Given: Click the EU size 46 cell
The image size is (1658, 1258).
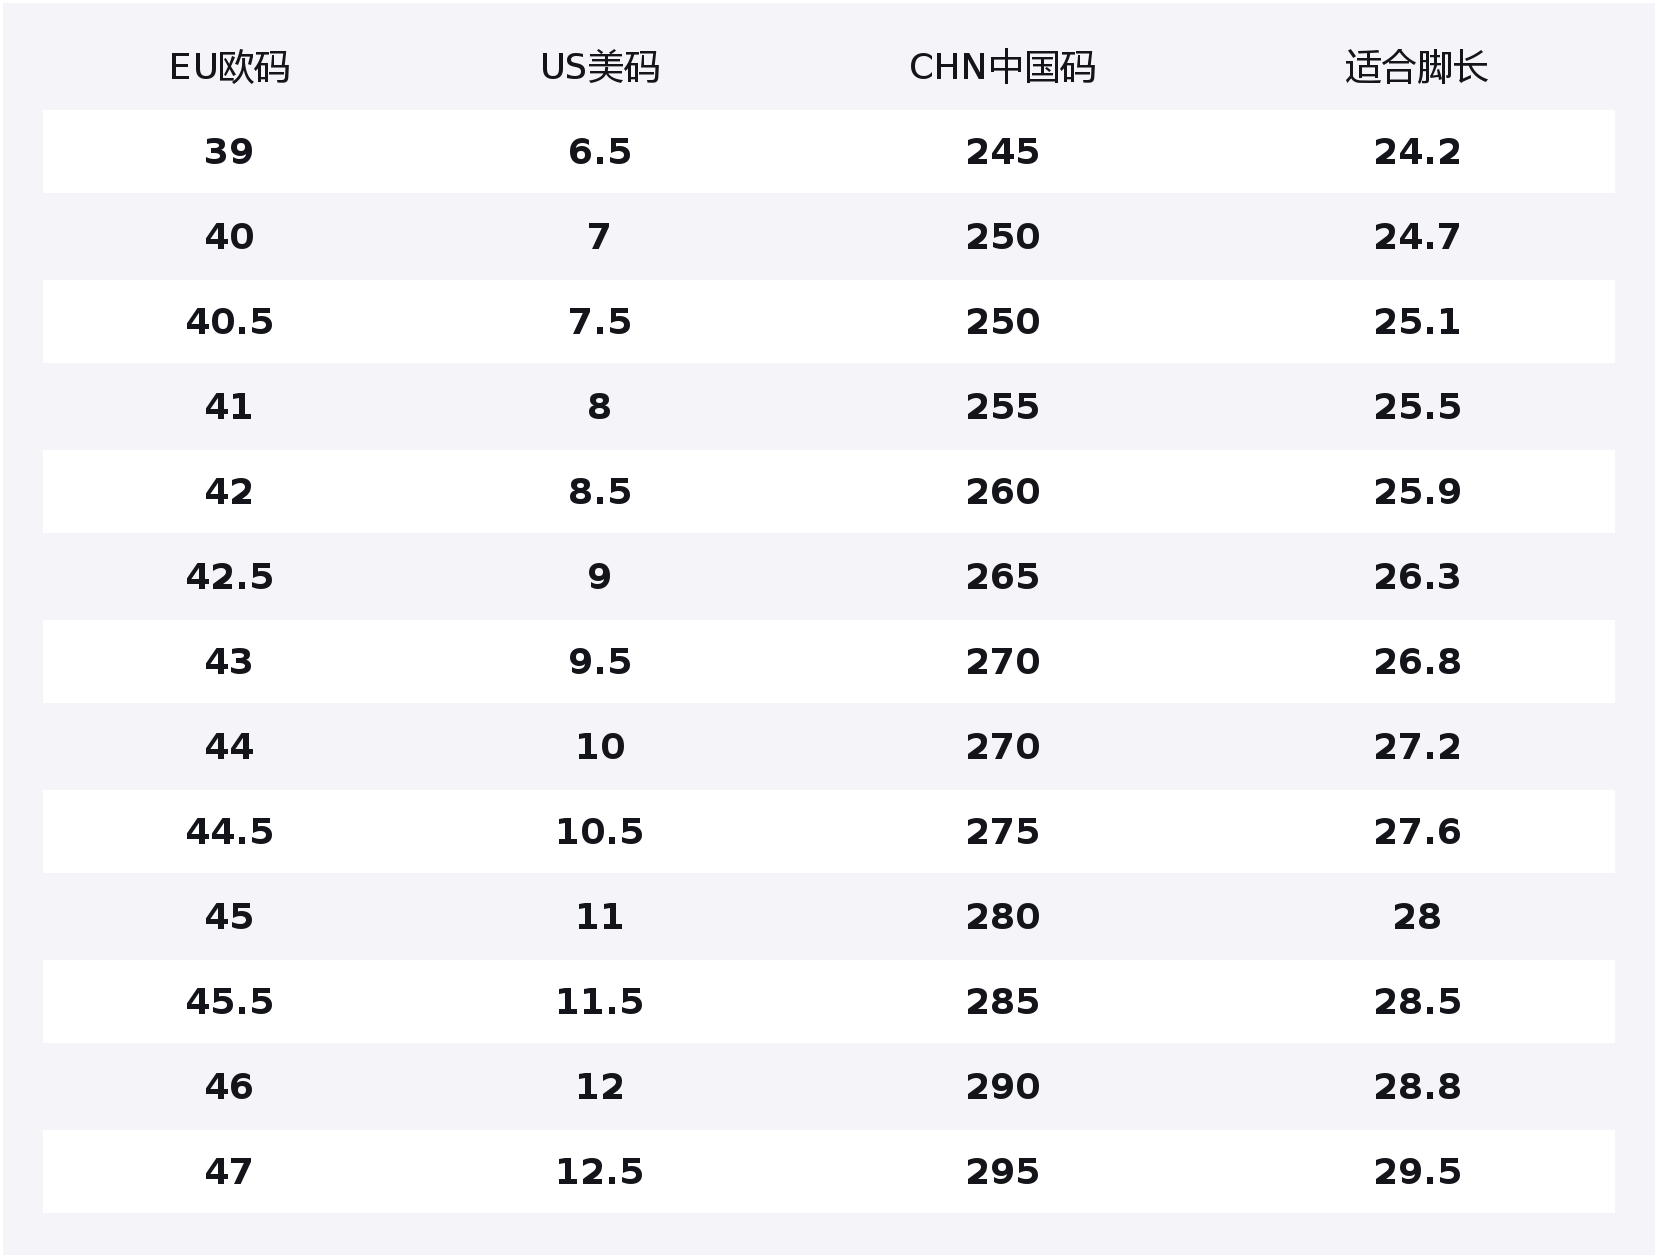Looking at the screenshot, I should coord(229,1087).
